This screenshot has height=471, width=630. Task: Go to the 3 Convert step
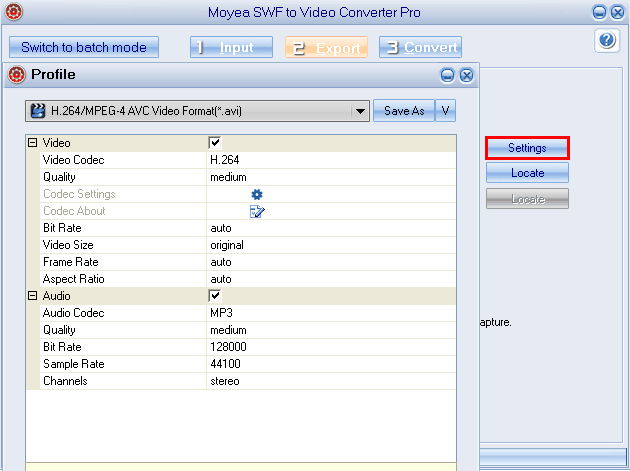coord(420,47)
